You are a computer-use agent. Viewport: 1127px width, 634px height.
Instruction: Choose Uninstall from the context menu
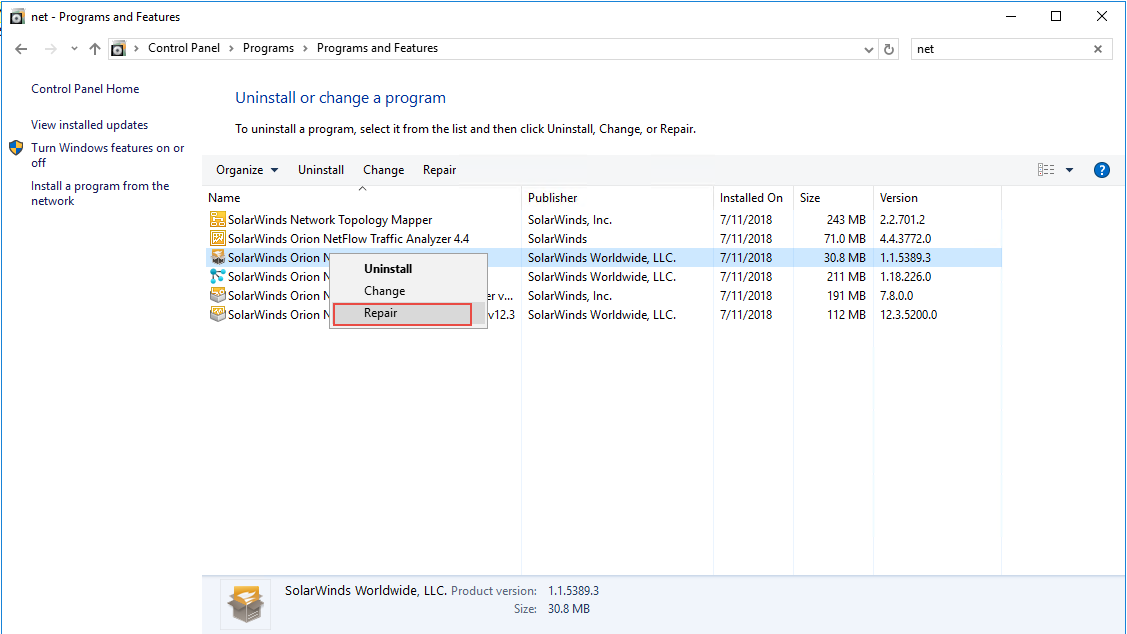[x=388, y=268]
